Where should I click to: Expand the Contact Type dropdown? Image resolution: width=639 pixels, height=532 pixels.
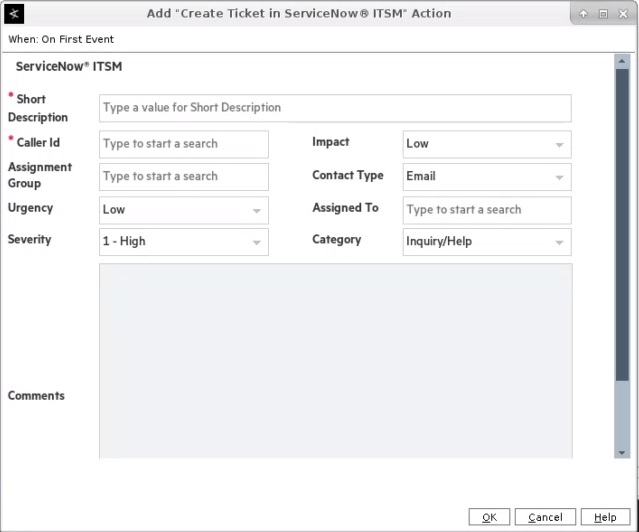tap(486, 177)
